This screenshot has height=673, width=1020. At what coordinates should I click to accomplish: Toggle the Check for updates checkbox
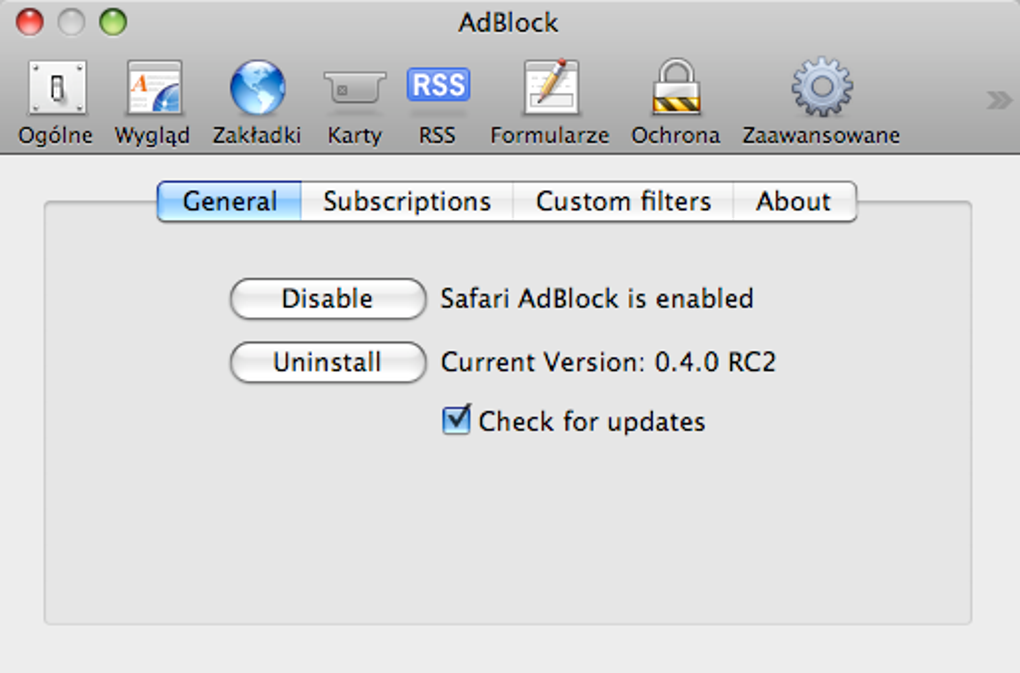point(456,420)
